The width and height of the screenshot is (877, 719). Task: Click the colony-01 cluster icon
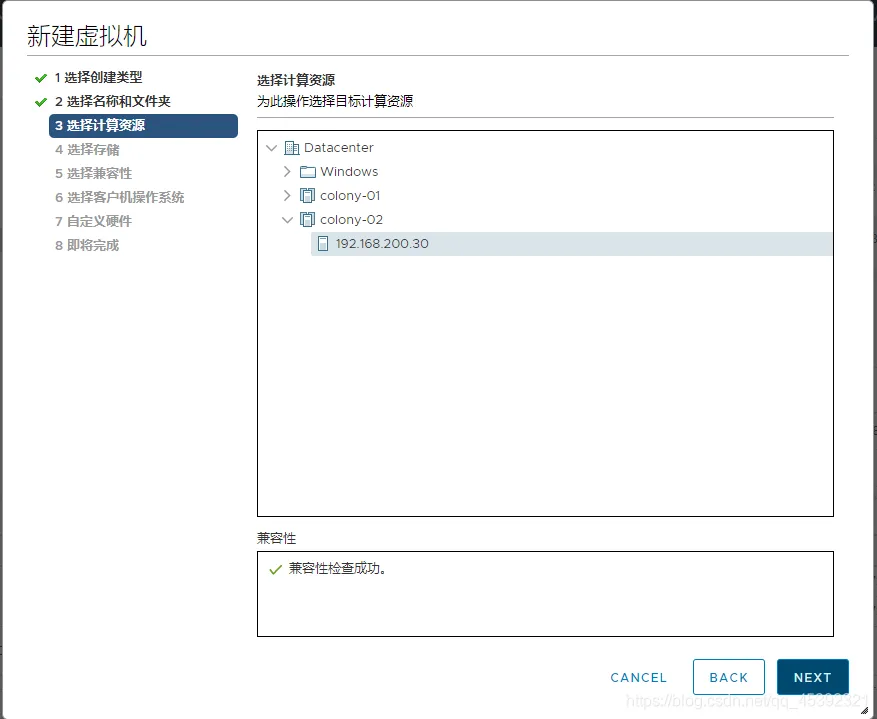[307, 196]
